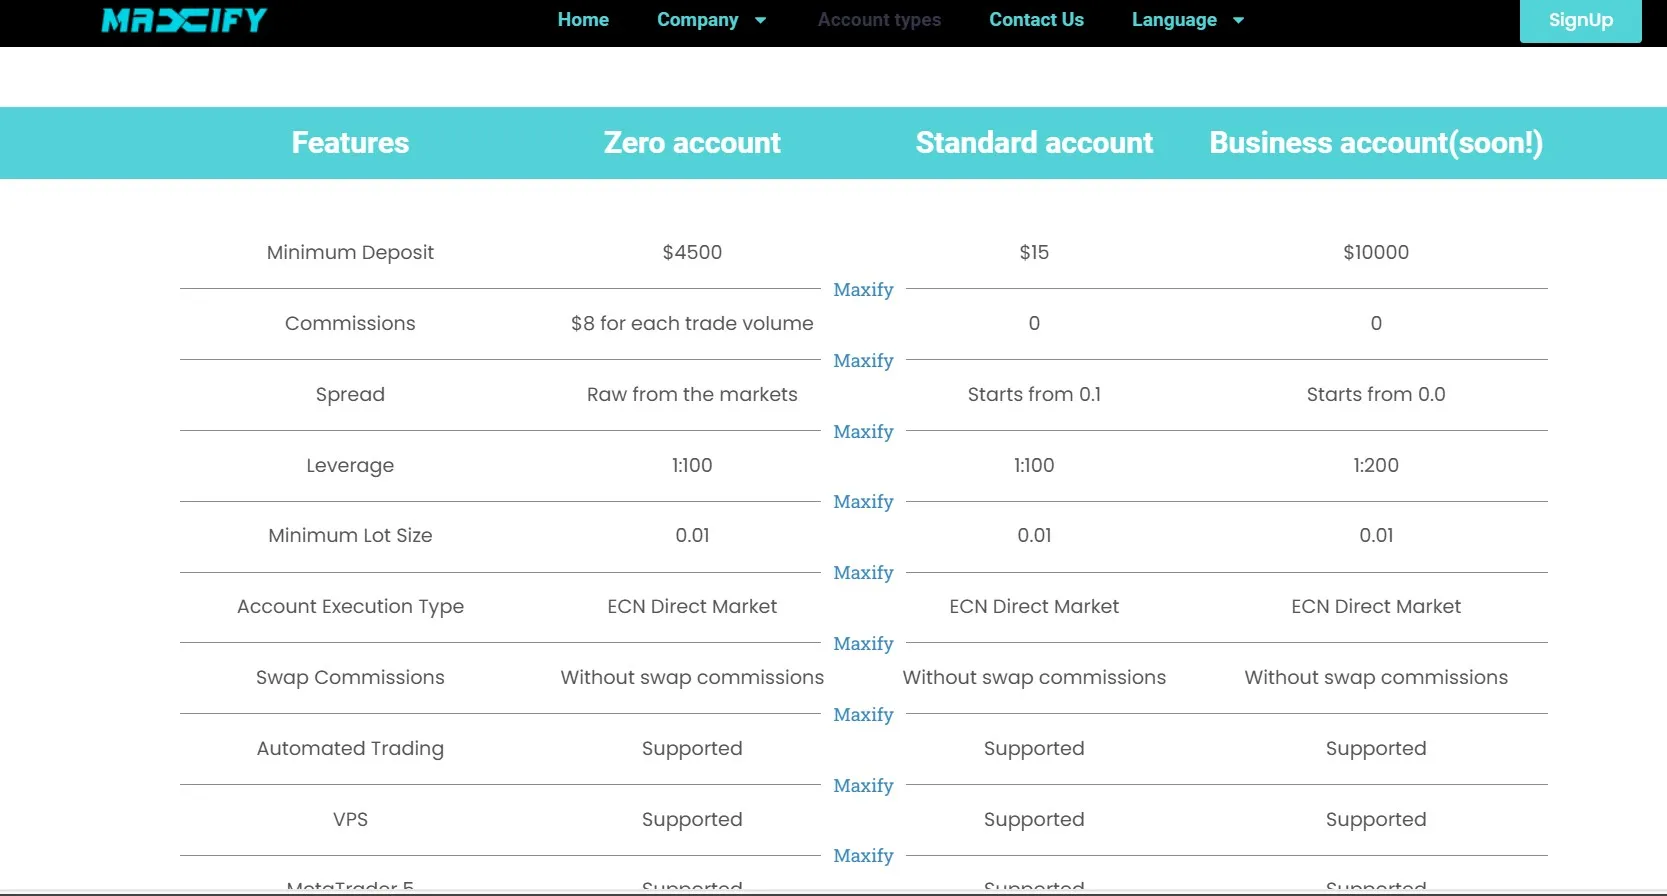Click the $15 minimum deposit value
This screenshot has width=1667, height=896.
[x=1034, y=252]
